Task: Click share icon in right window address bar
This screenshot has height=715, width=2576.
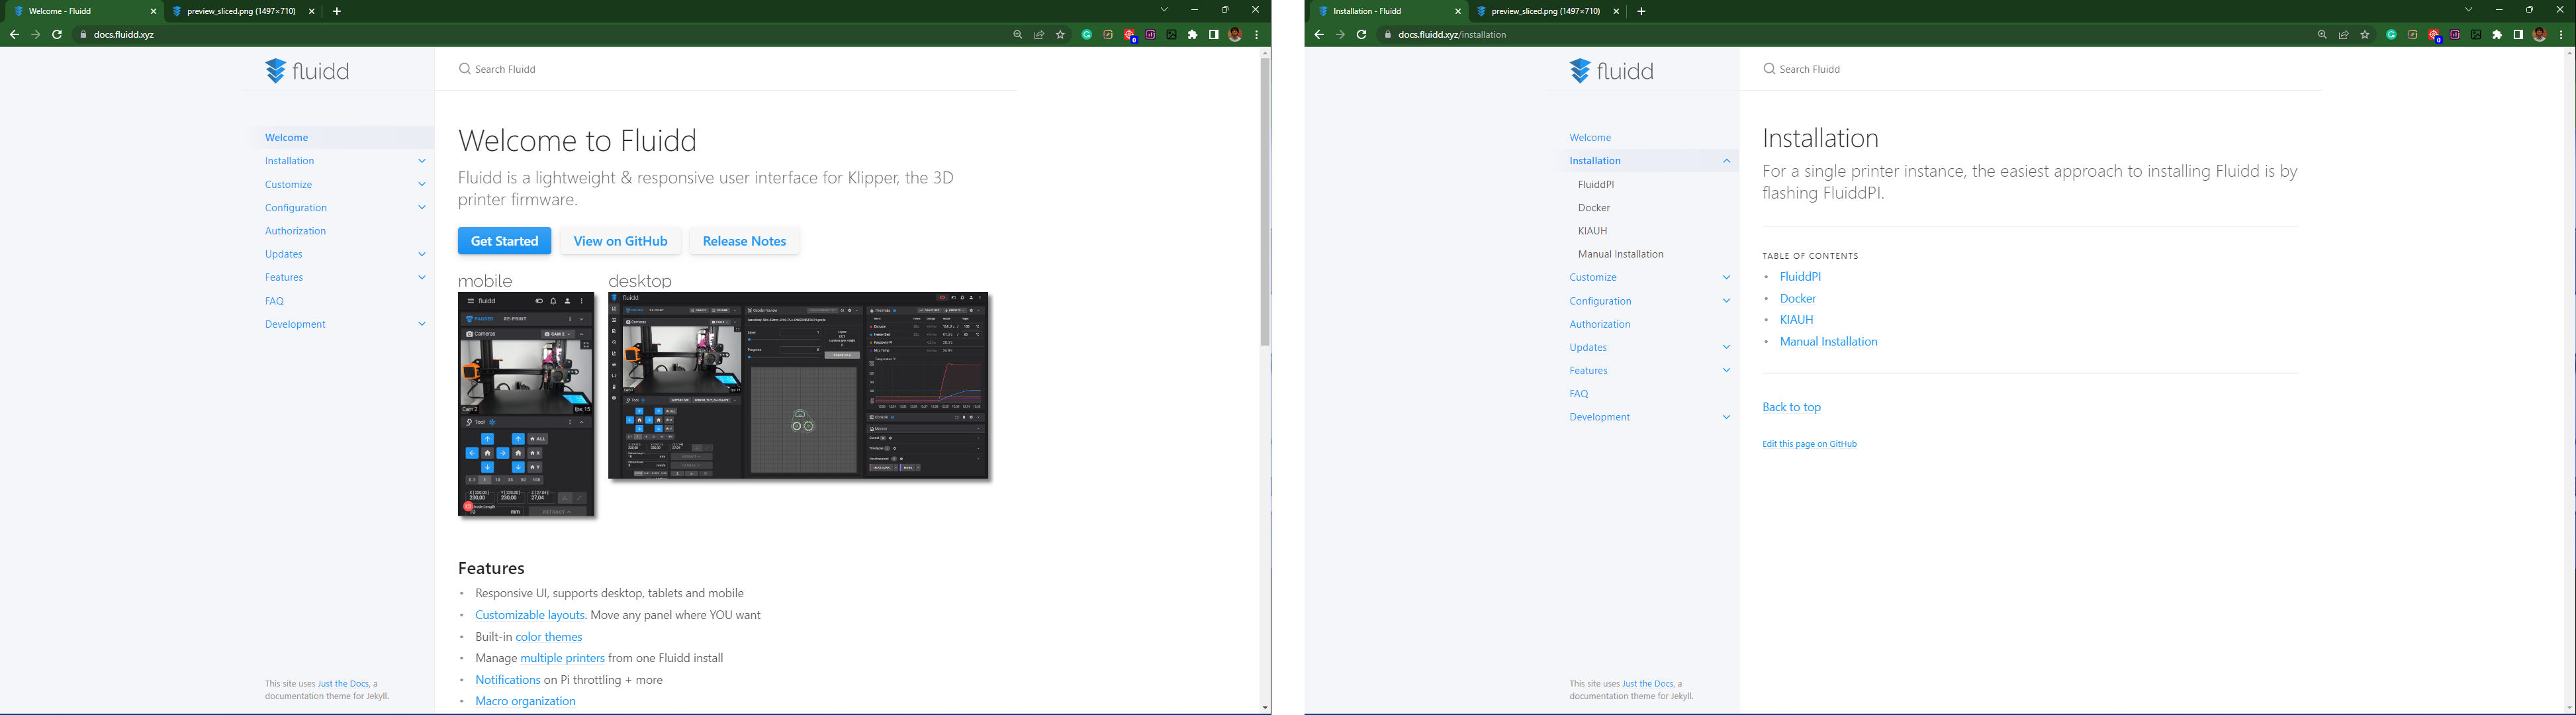Action: (2344, 35)
